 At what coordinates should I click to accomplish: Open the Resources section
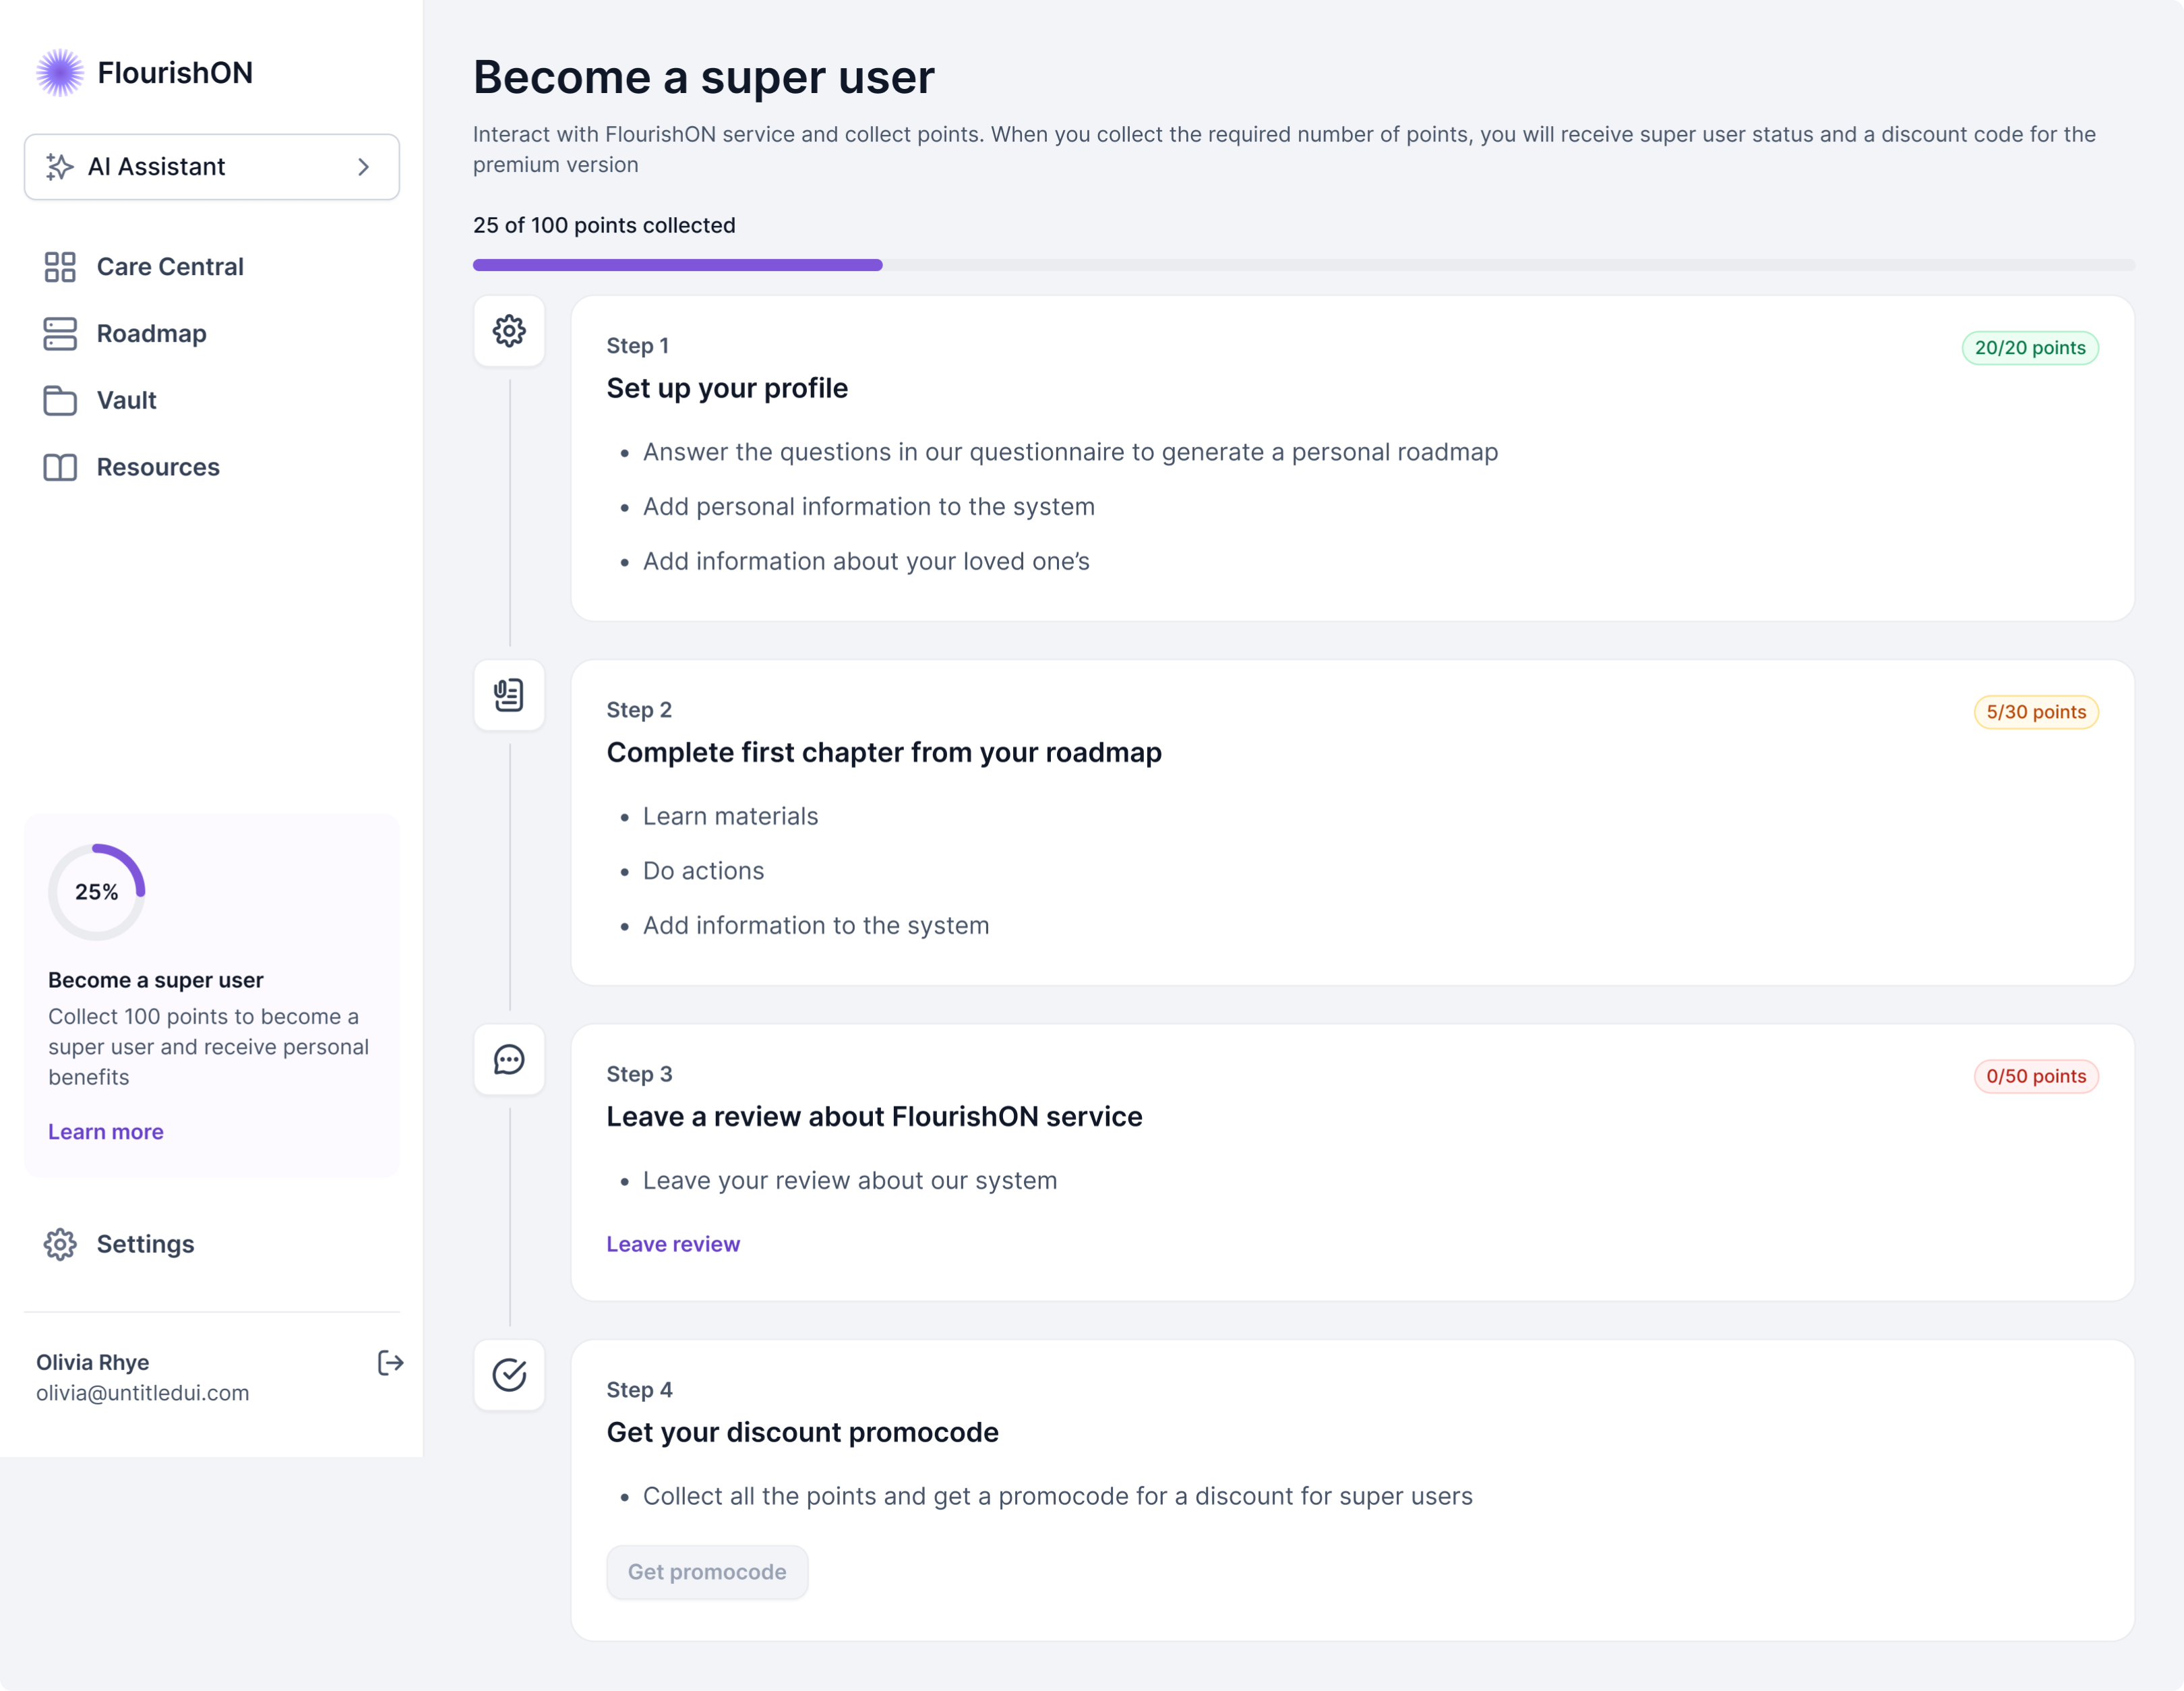click(x=157, y=467)
